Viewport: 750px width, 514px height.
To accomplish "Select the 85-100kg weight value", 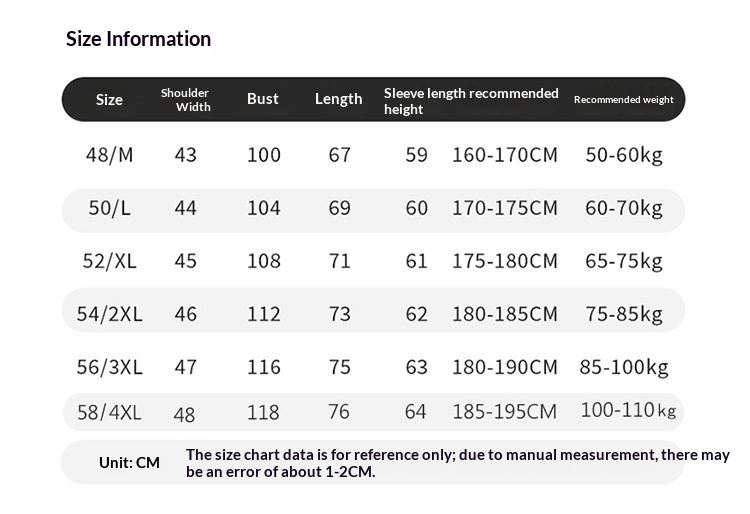I will pos(624,367).
